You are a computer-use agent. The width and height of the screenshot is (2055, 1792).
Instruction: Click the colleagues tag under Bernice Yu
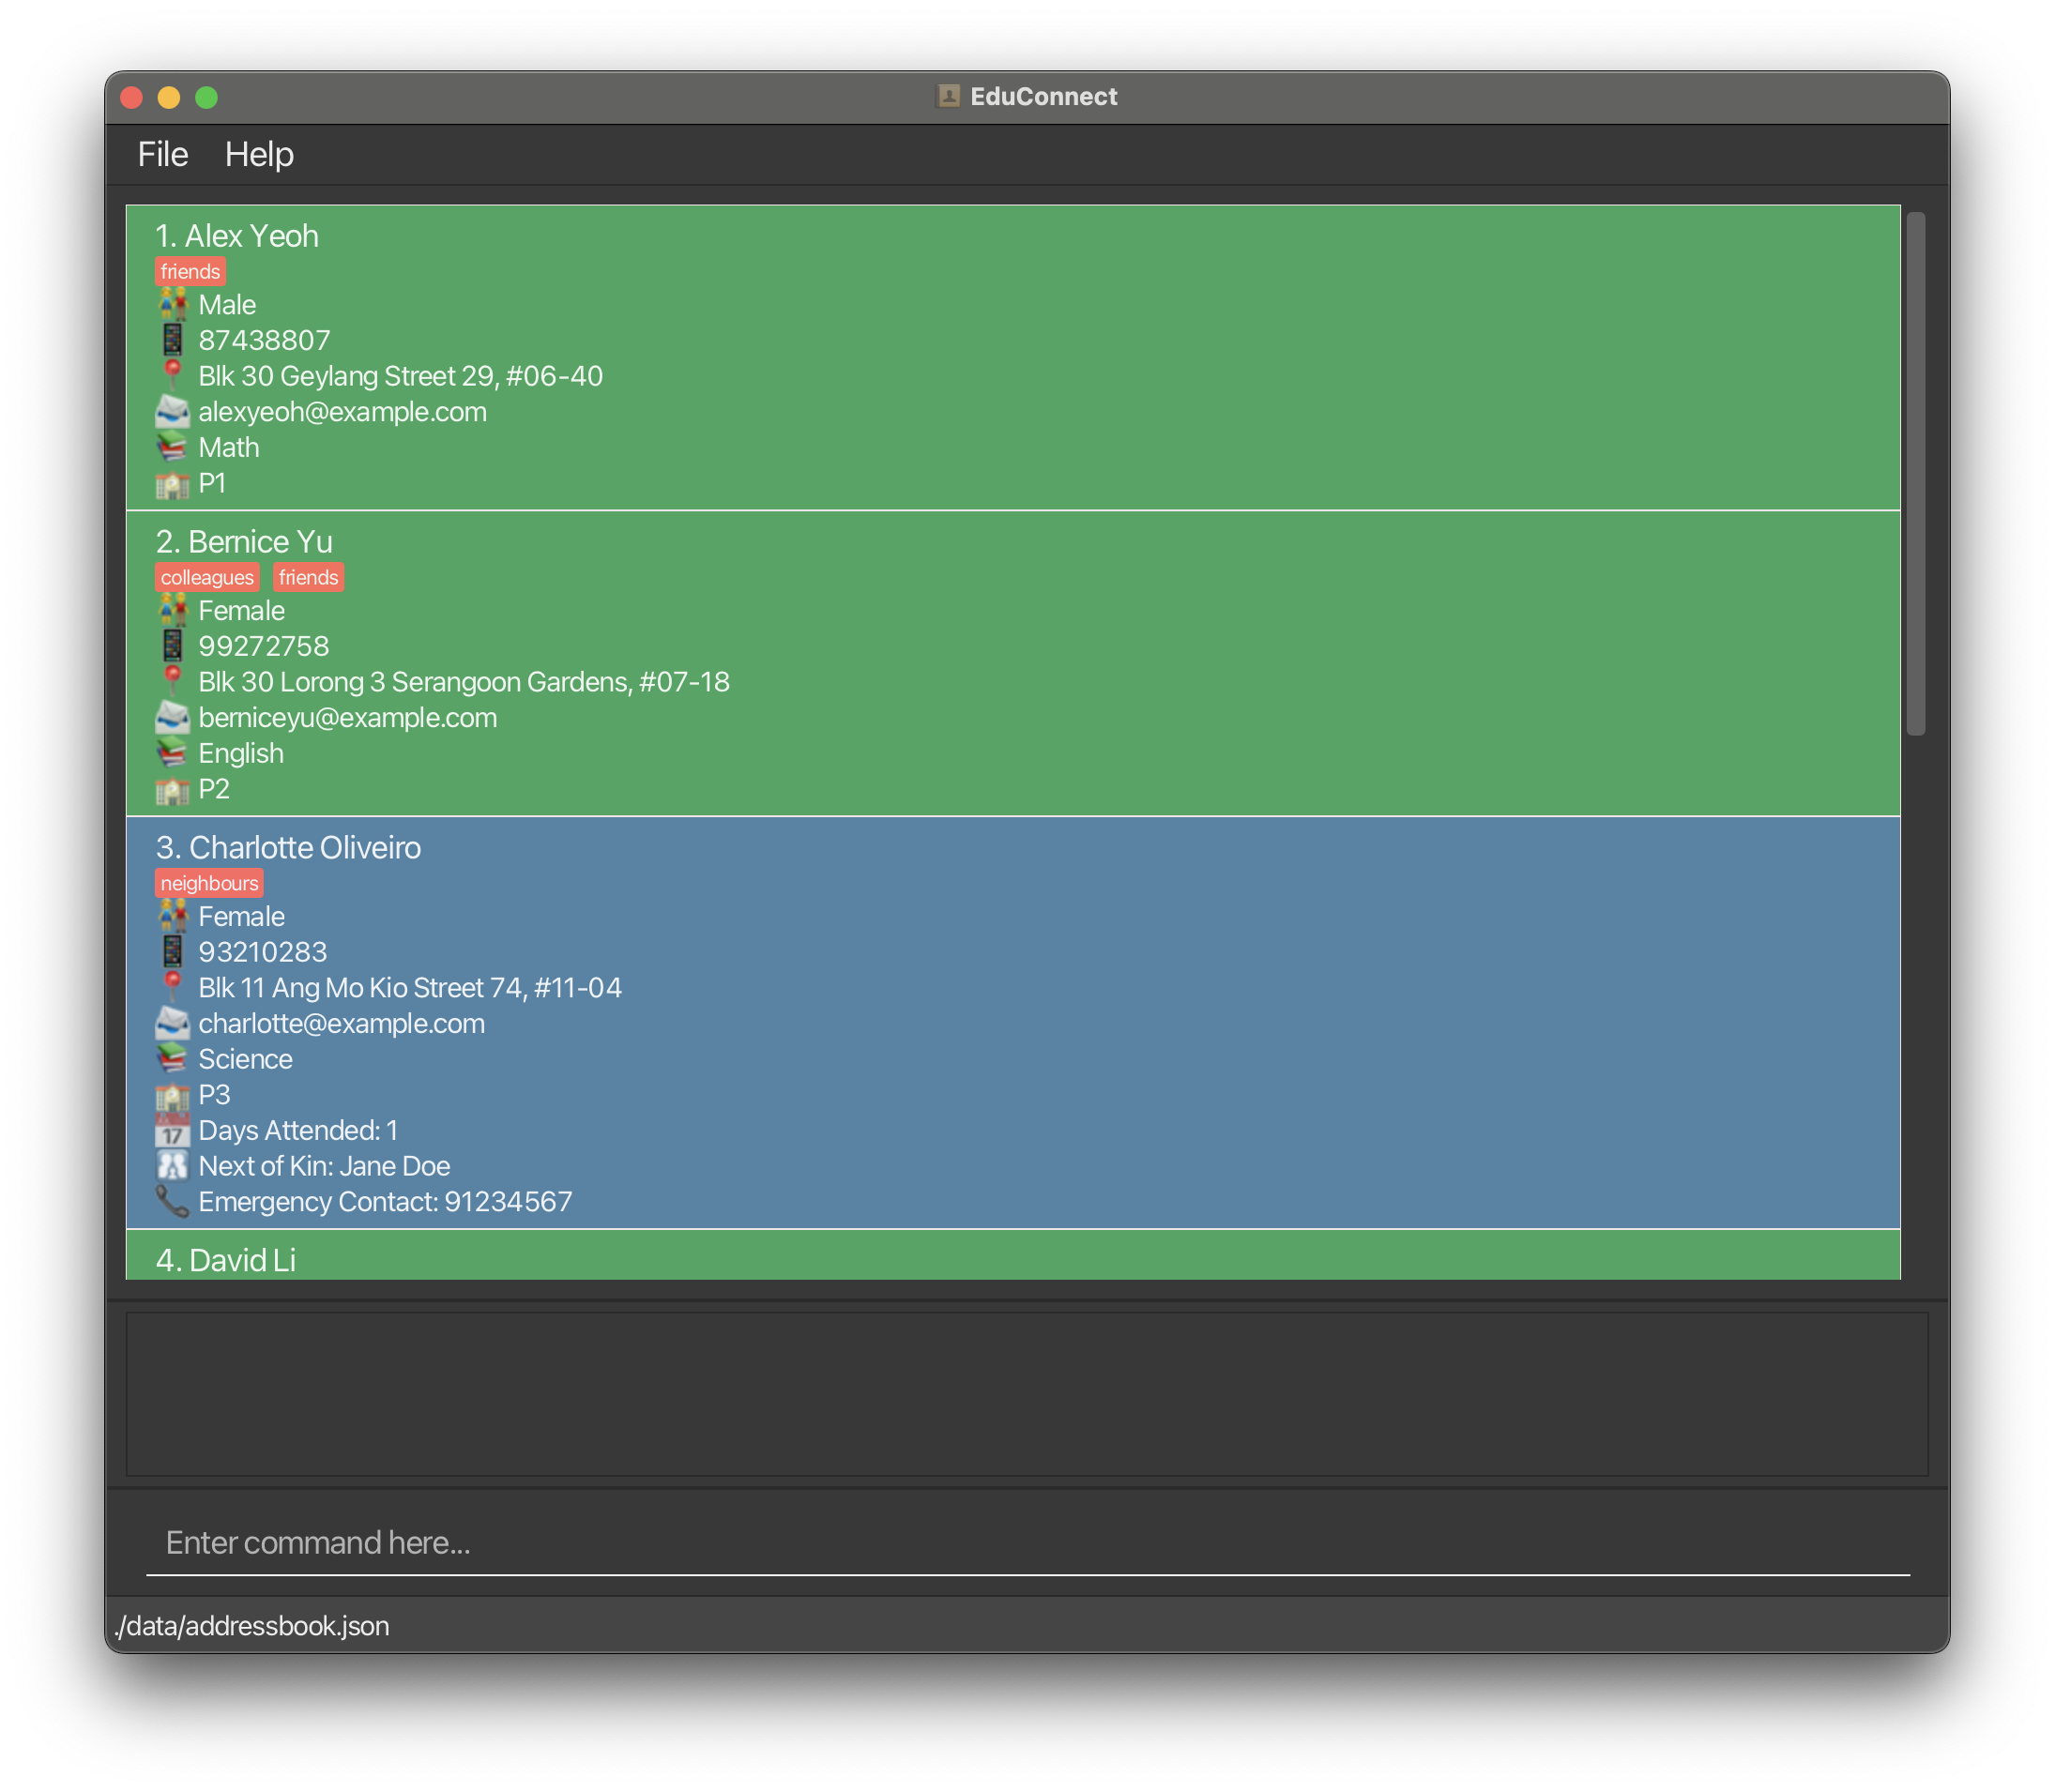[x=207, y=577]
